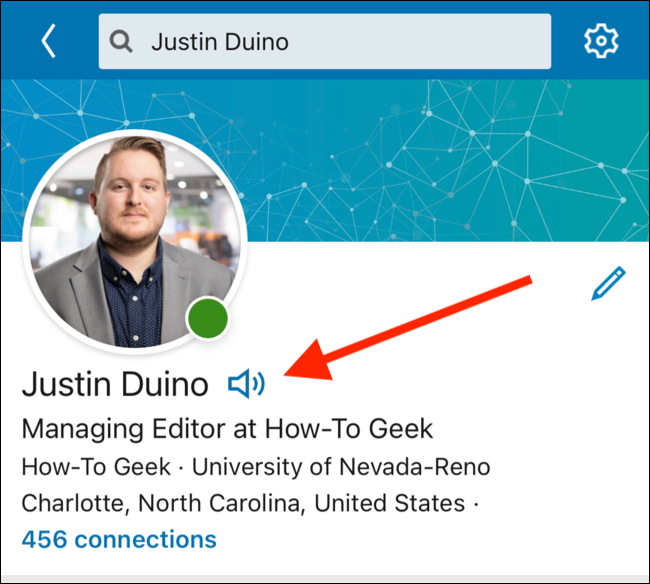Tap the green online status dot
This screenshot has height=584, width=650.
tap(208, 318)
